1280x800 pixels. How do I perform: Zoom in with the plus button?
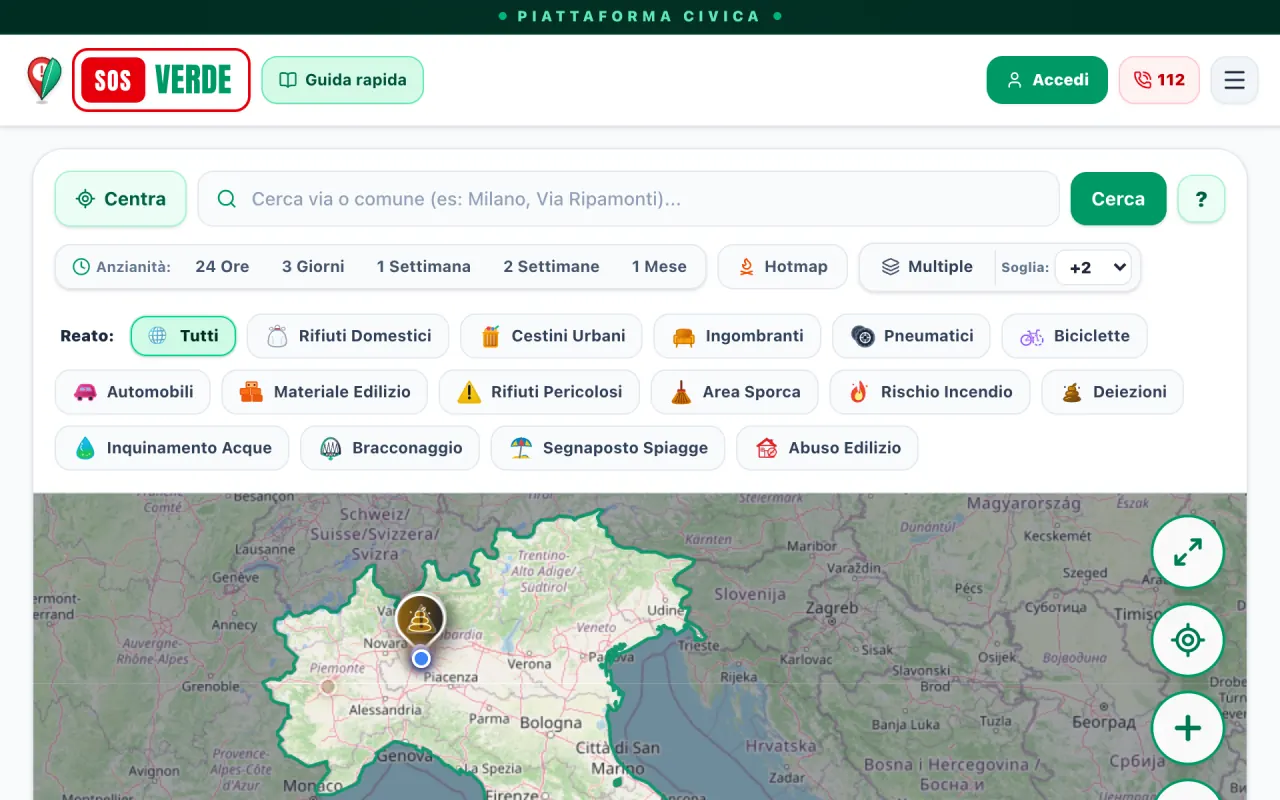pyautogui.click(x=1188, y=728)
